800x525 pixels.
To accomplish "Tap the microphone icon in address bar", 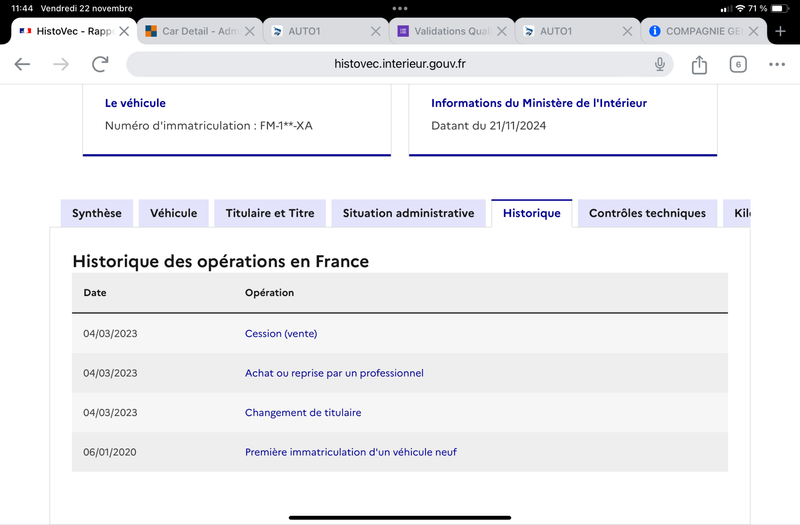I will coord(660,64).
